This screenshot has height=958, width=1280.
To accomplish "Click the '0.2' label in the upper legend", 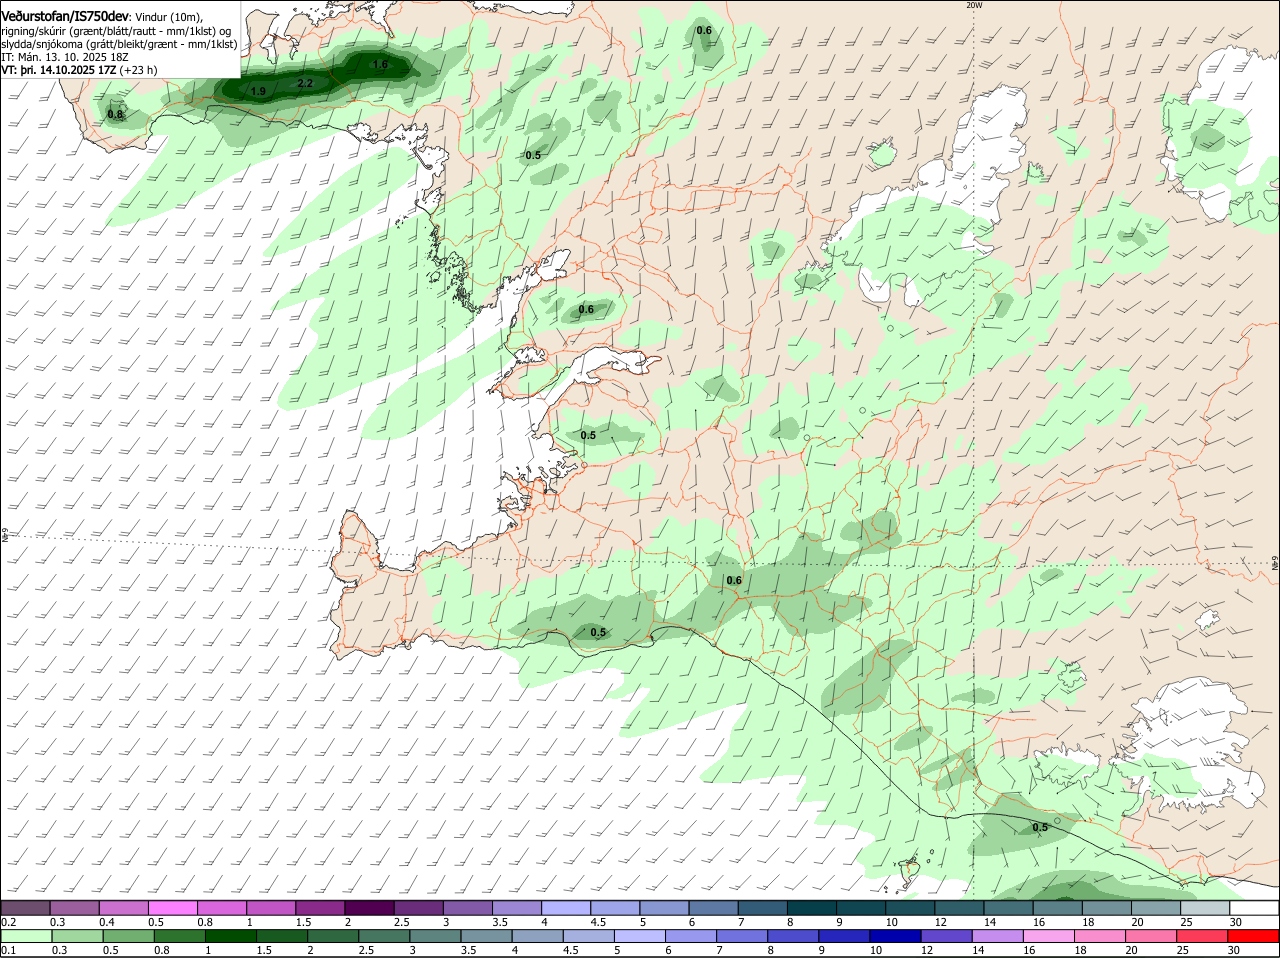I will click(x=8, y=921).
